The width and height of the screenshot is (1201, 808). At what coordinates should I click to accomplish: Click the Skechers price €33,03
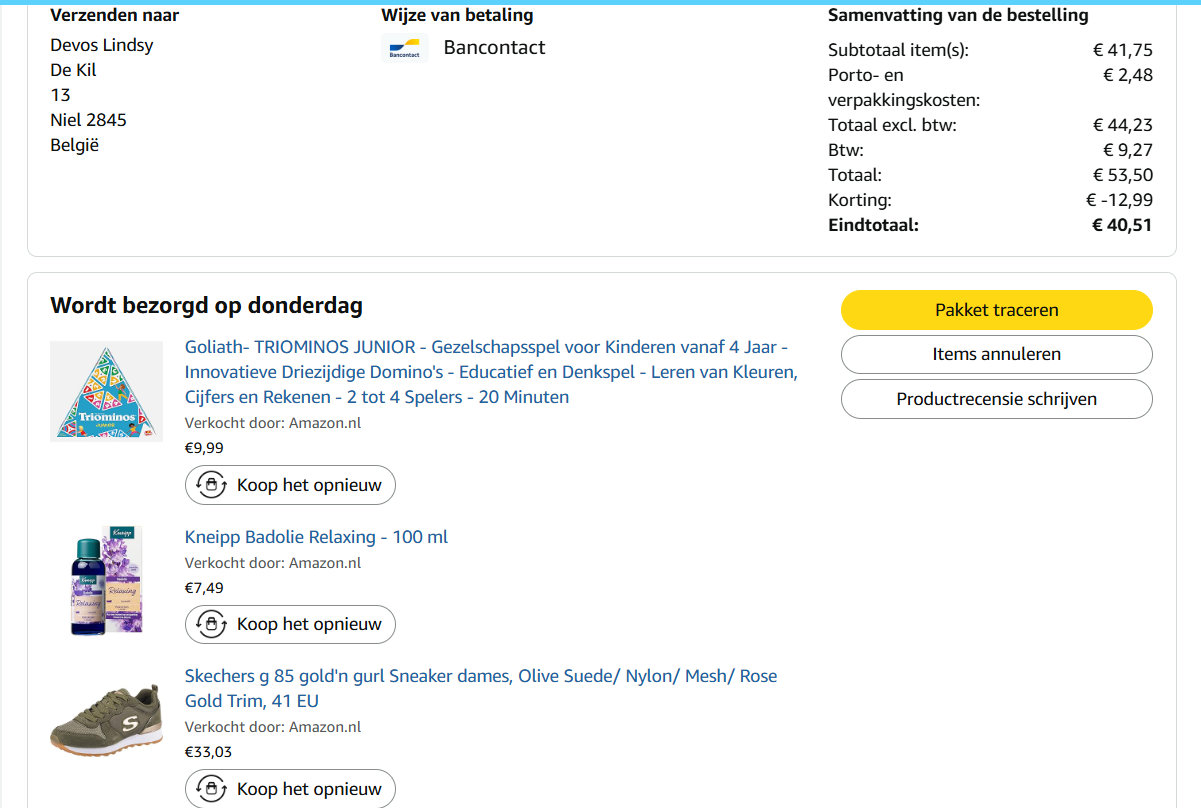pos(208,752)
